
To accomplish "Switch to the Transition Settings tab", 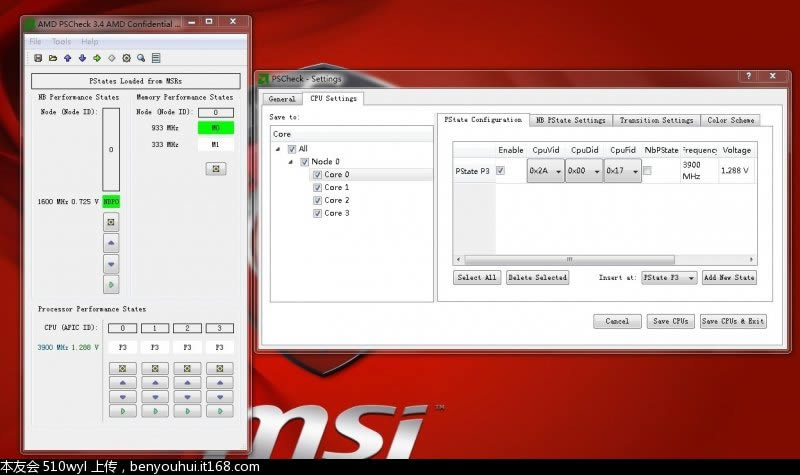I will click(x=656, y=120).
